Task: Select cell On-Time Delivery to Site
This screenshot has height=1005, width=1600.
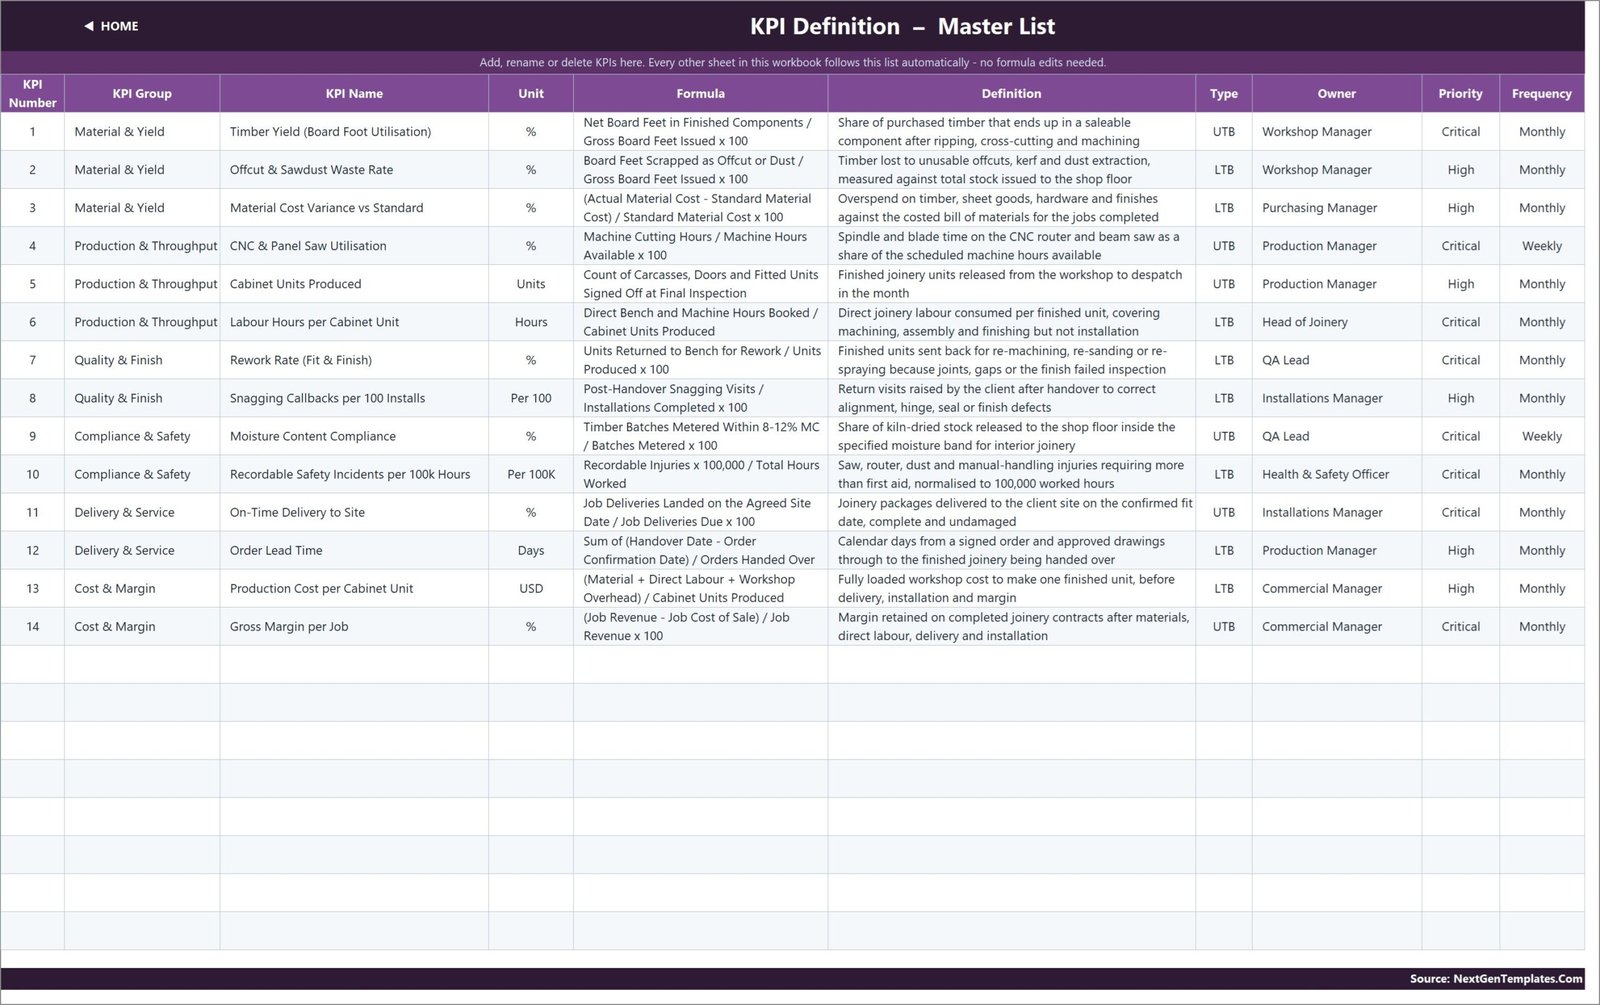Action: point(354,512)
